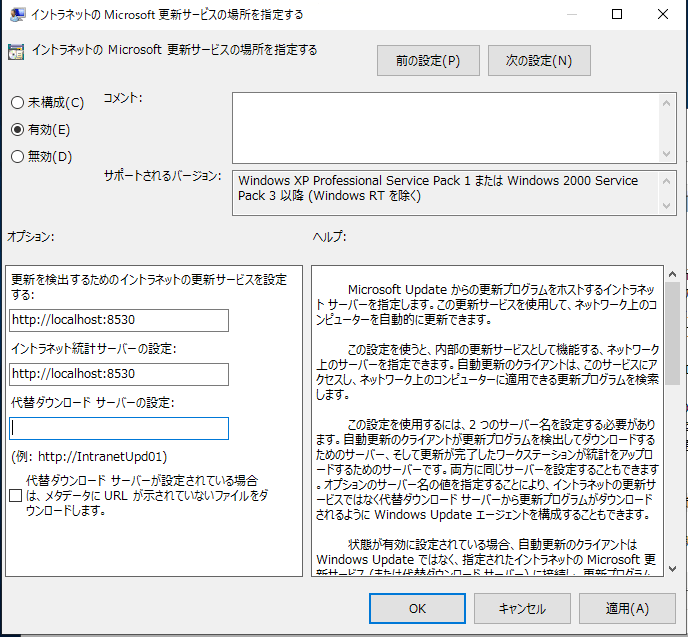Click the 適用(A) button
This screenshot has width=688, height=637.
tap(627, 608)
